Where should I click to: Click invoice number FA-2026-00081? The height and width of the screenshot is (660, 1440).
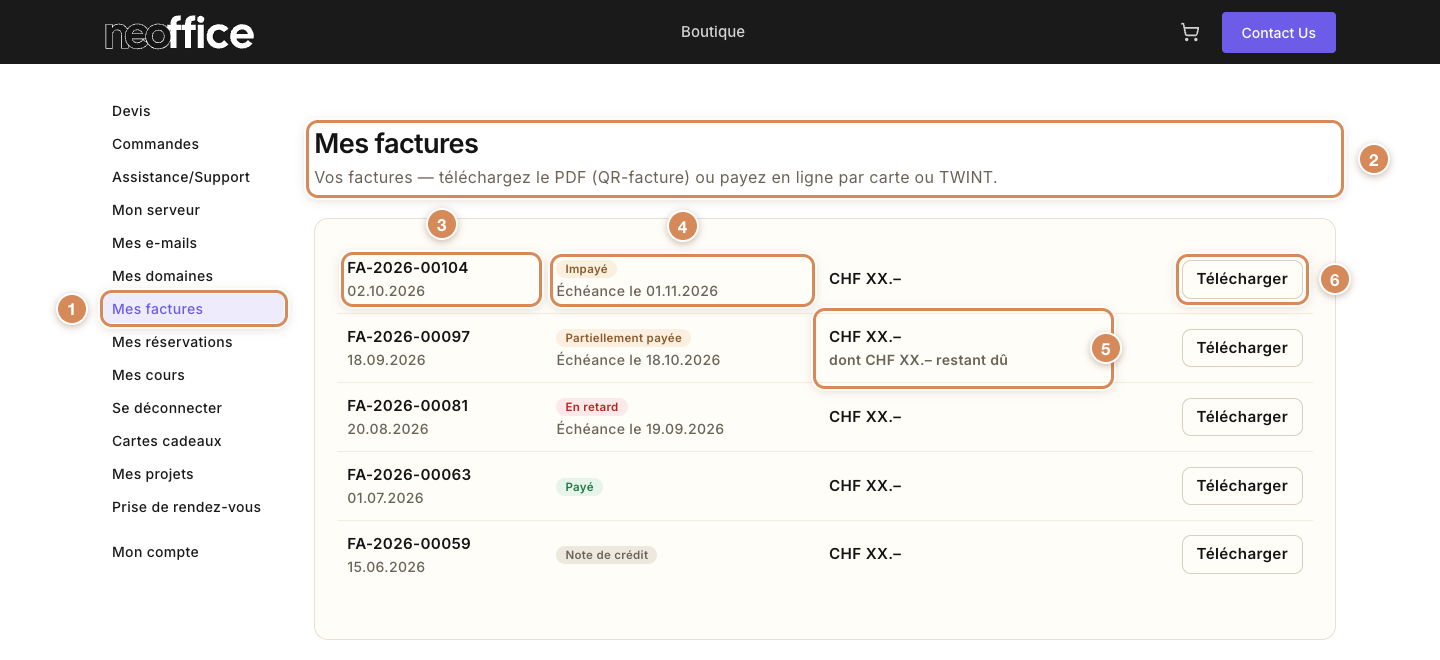click(x=407, y=406)
